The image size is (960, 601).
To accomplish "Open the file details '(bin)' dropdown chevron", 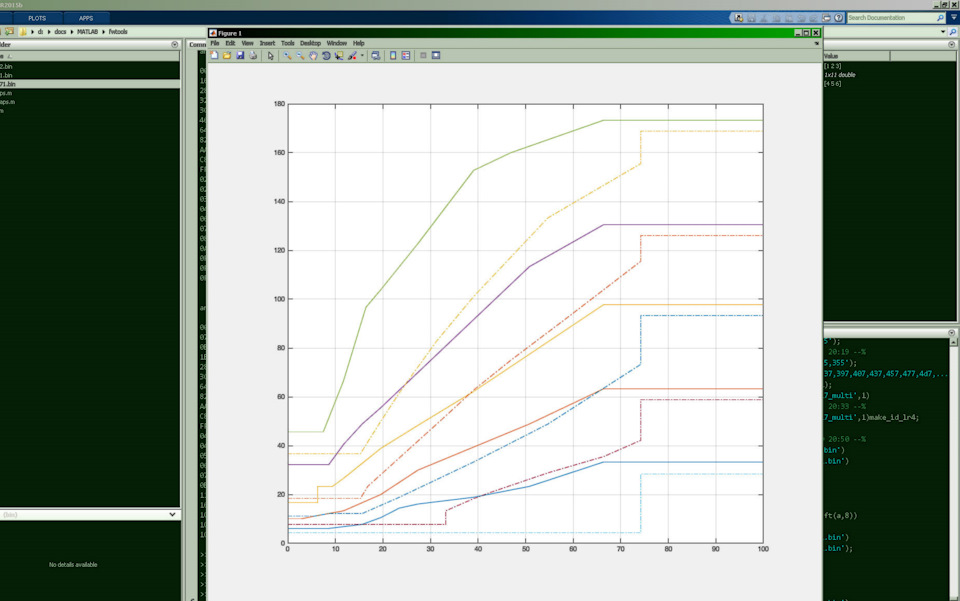I will pos(172,515).
